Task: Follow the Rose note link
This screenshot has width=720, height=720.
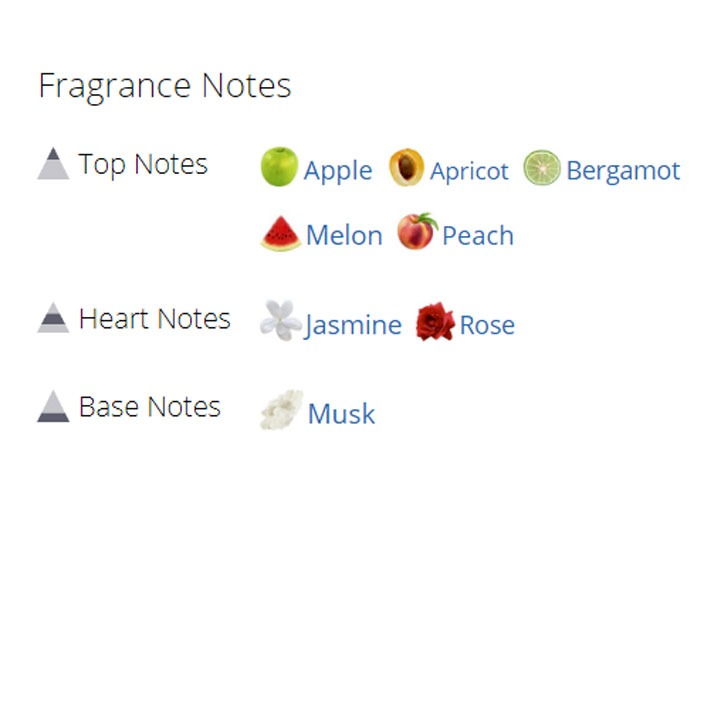Action: [x=487, y=325]
